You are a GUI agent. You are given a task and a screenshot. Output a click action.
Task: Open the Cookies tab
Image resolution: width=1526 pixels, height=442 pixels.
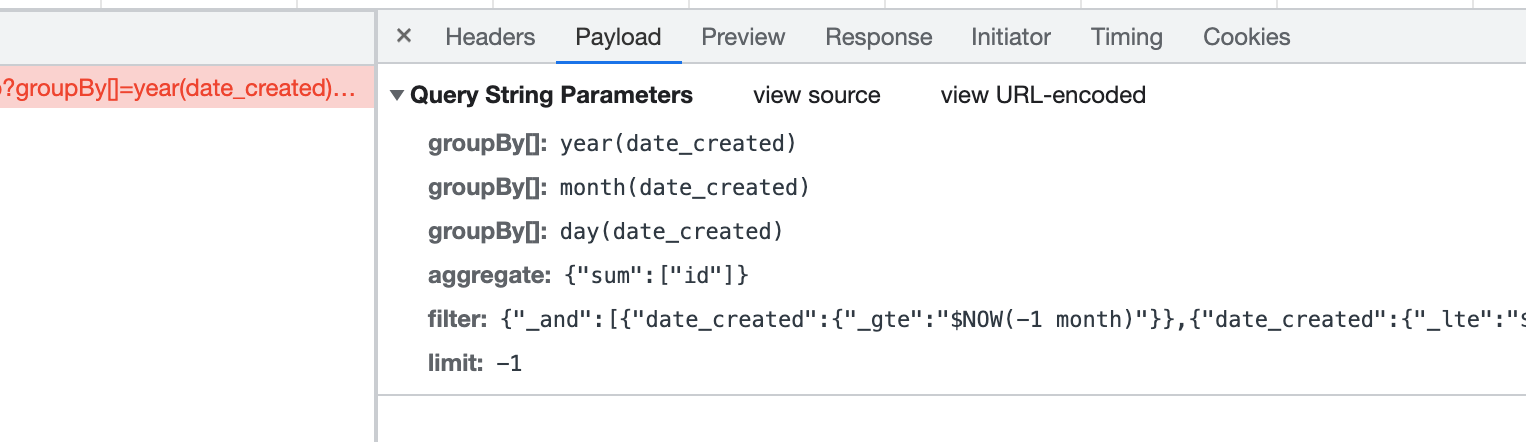tap(1247, 37)
